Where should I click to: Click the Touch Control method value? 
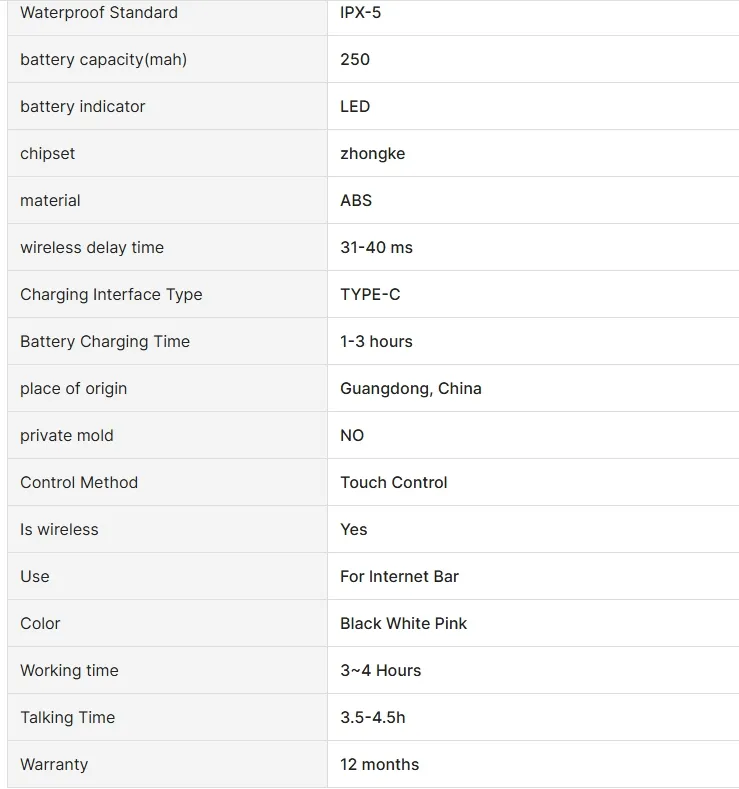(x=393, y=483)
